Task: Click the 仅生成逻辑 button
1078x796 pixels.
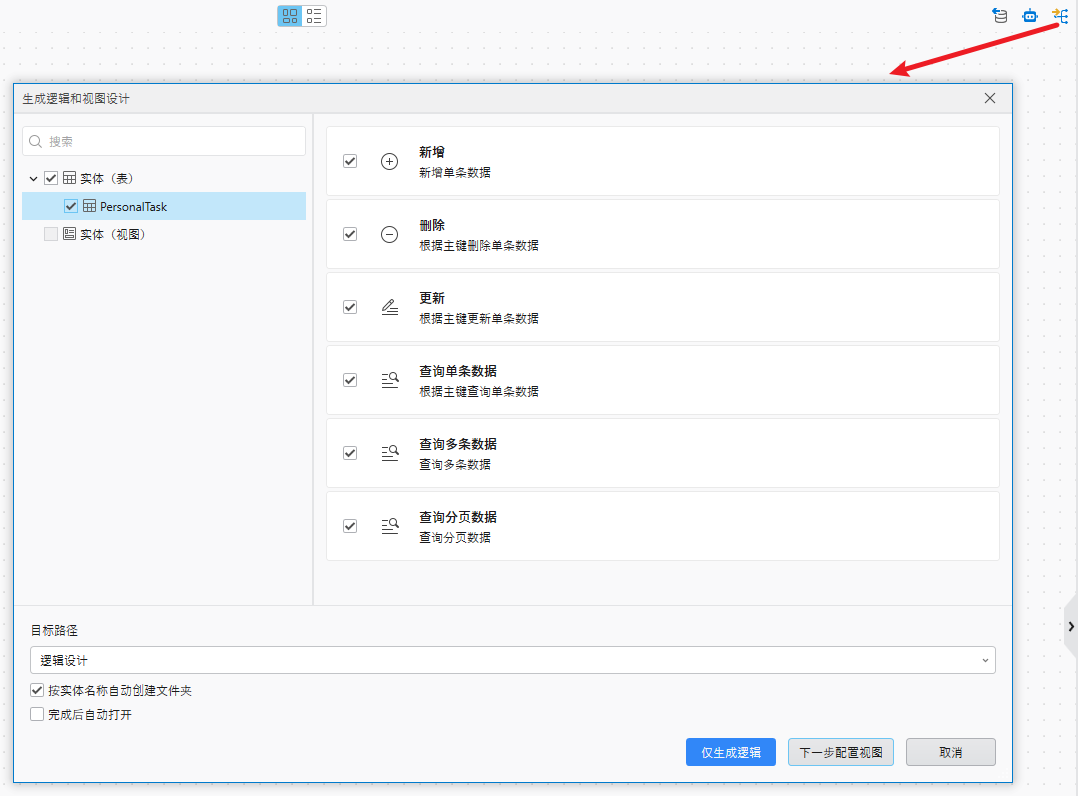Action: pos(730,752)
